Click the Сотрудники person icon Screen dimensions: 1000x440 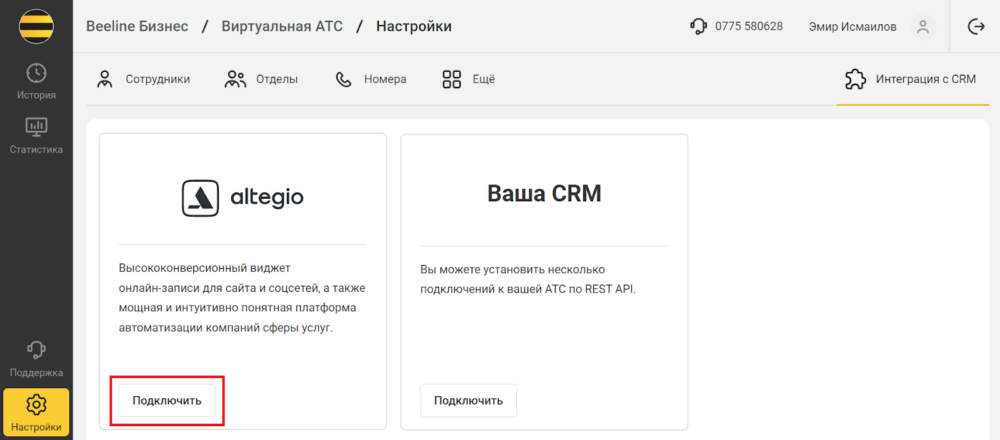105,80
